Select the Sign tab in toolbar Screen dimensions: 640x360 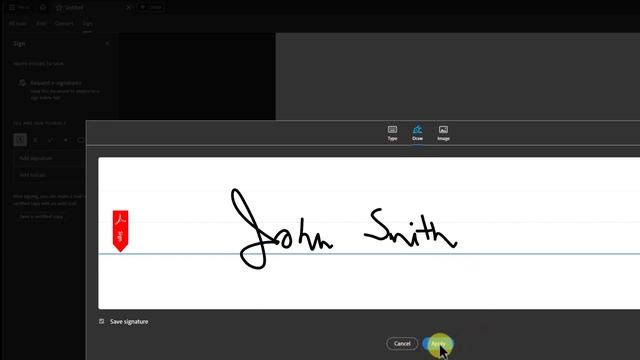click(87, 24)
